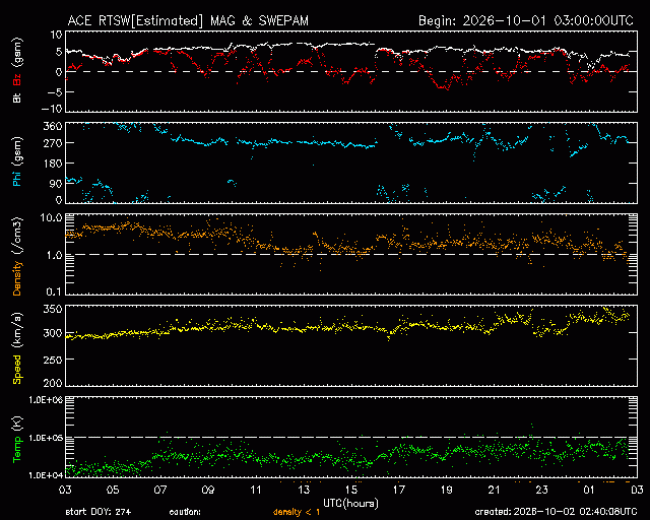650x520 pixels.
Task: Click the 'start DOY: 274' text
Action: 98,512
